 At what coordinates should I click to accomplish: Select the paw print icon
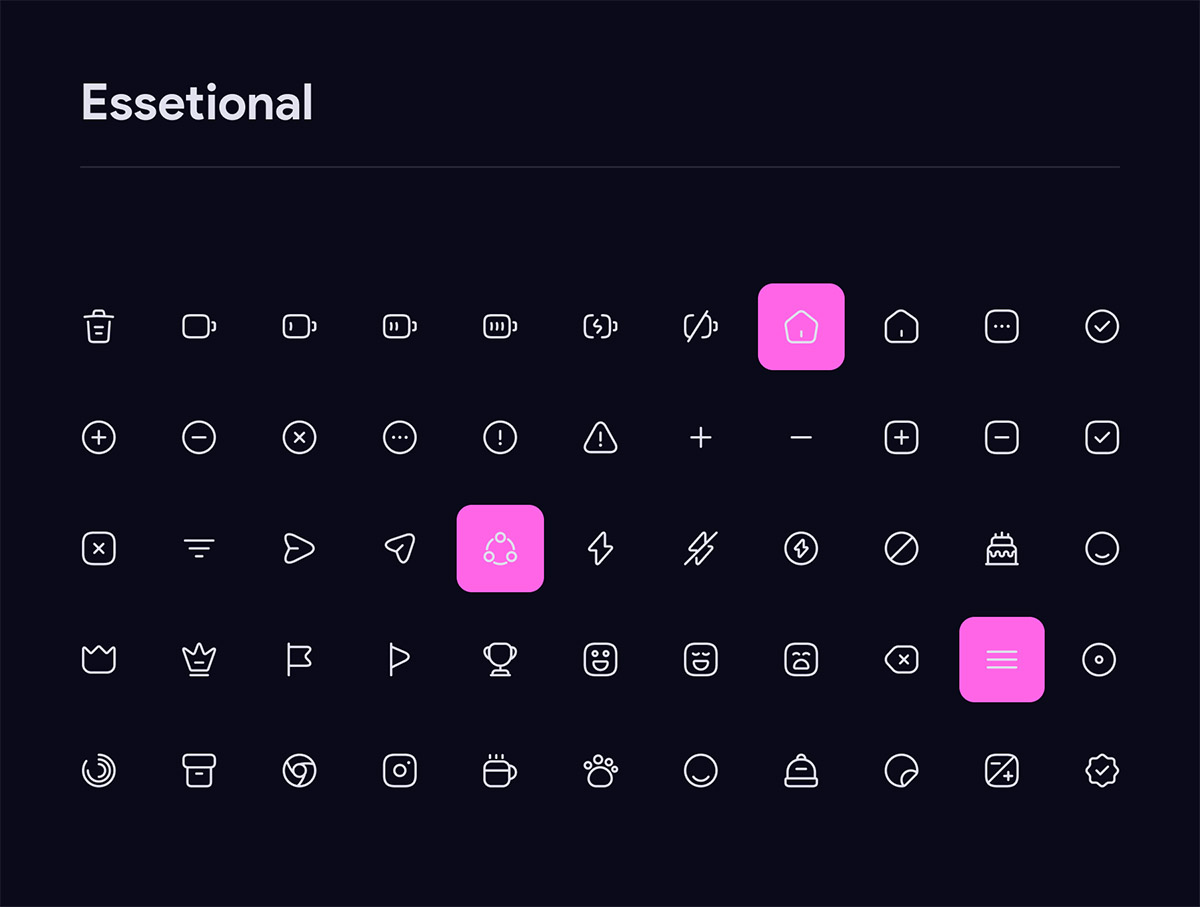point(600,770)
